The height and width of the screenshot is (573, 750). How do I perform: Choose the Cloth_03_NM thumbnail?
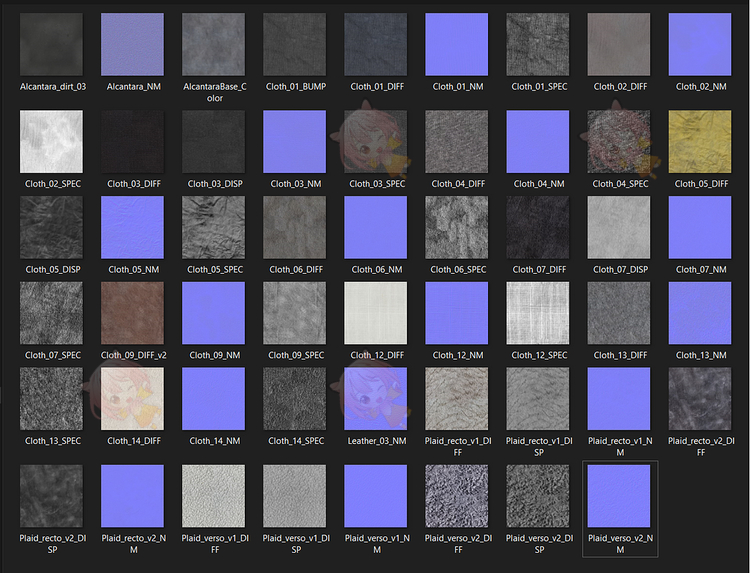click(295, 142)
